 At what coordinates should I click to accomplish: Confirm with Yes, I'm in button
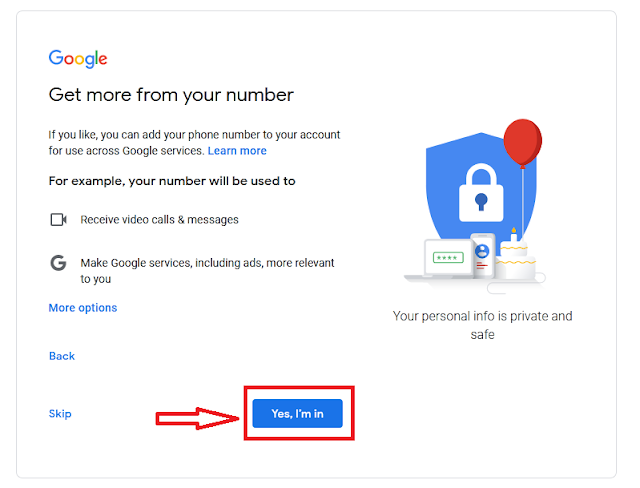coord(298,413)
